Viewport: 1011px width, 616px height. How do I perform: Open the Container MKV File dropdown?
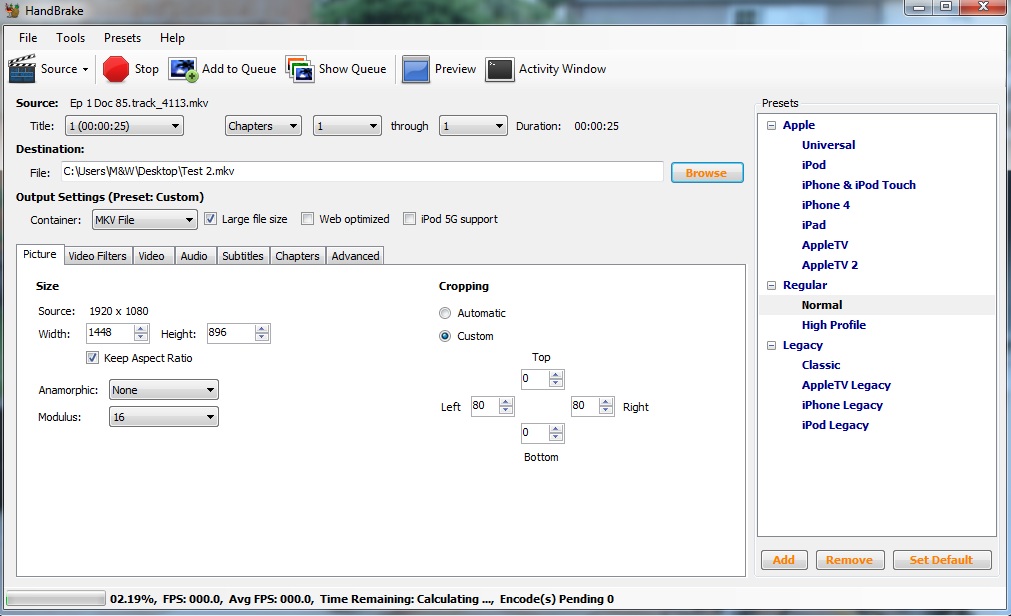(x=144, y=219)
